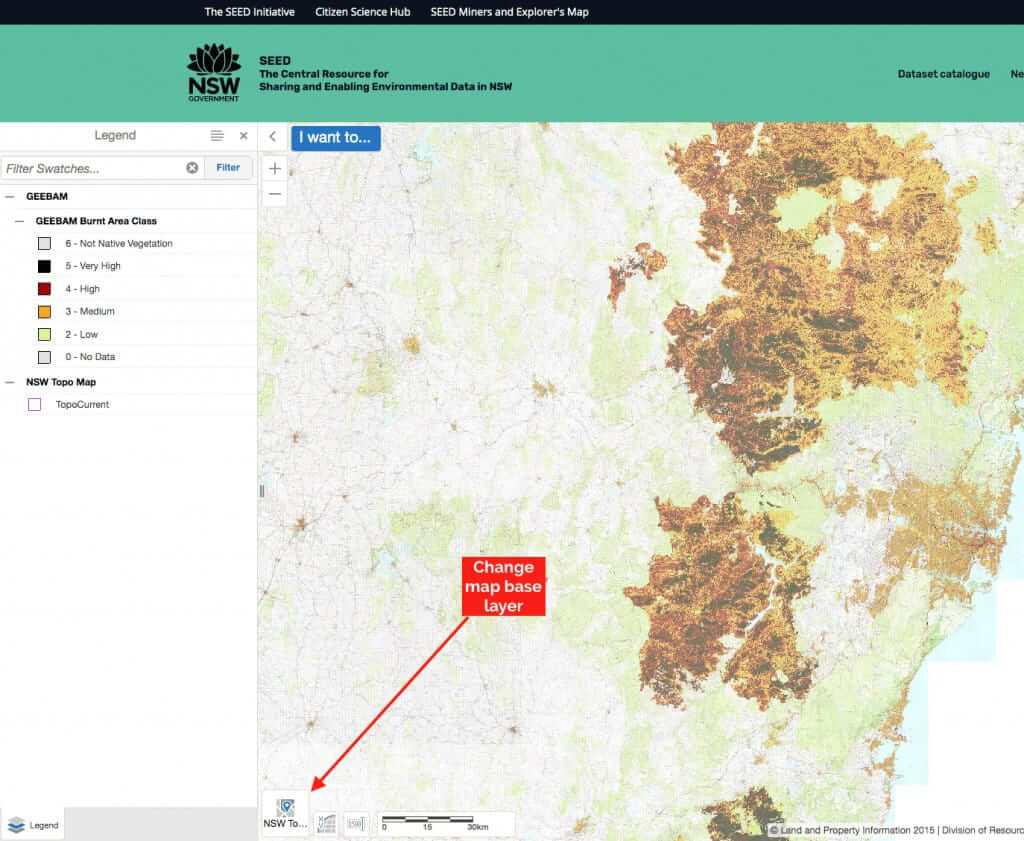Open the Legend tab with the layers icon

[34, 825]
